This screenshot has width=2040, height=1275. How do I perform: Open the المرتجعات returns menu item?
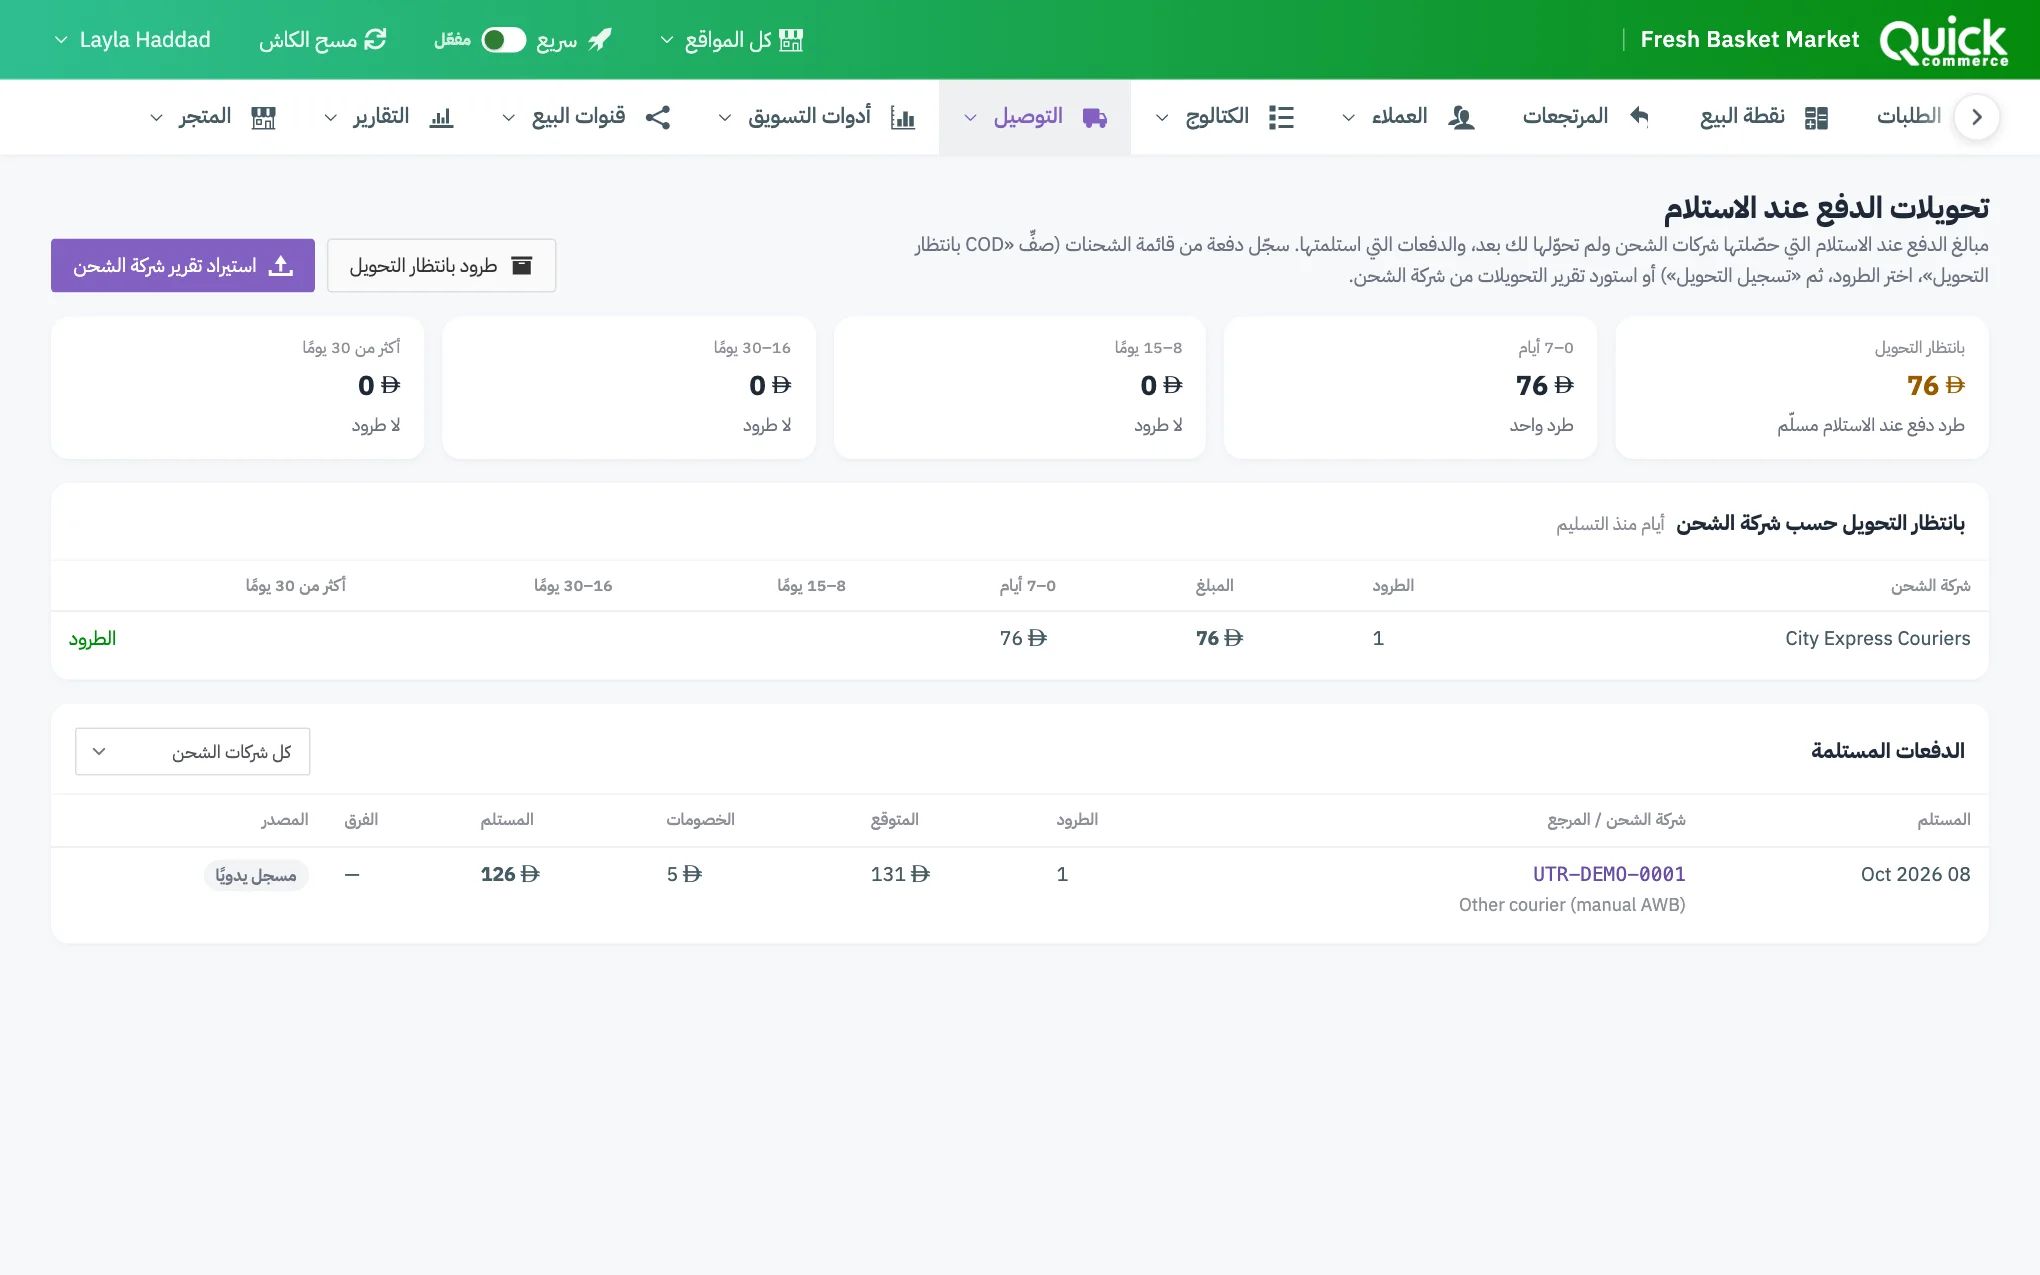click(1586, 117)
